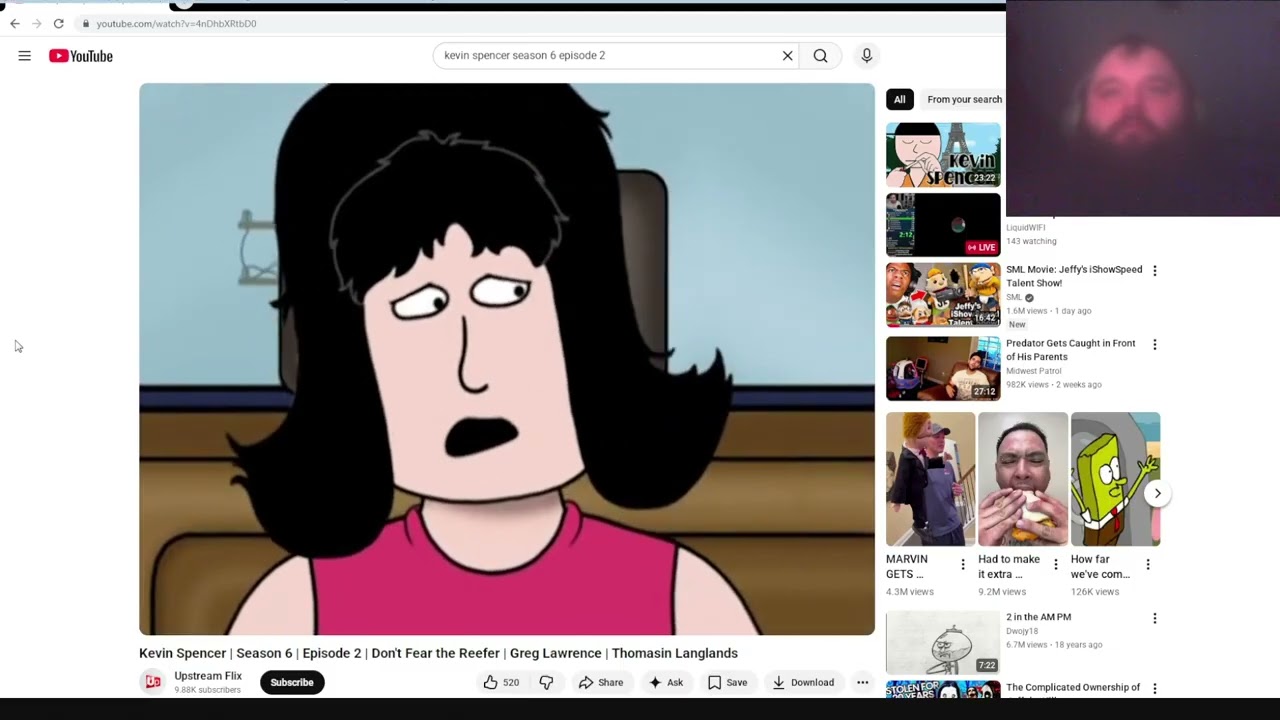
Task: Click the '9.88K subscribers' text
Action: coord(207,690)
